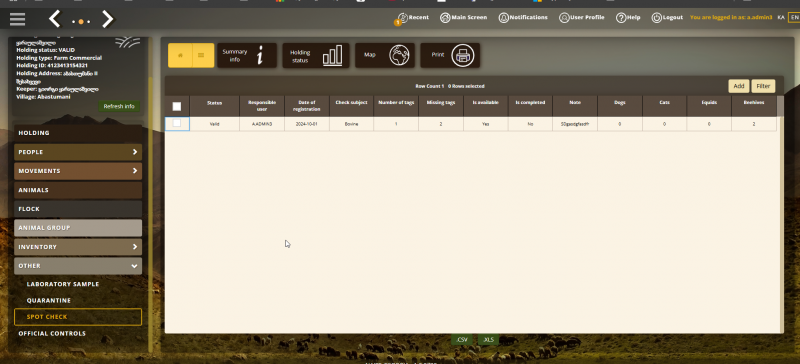Click the Main Screen home icon
The width and height of the screenshot is (800, 364).
pos(444,18)
